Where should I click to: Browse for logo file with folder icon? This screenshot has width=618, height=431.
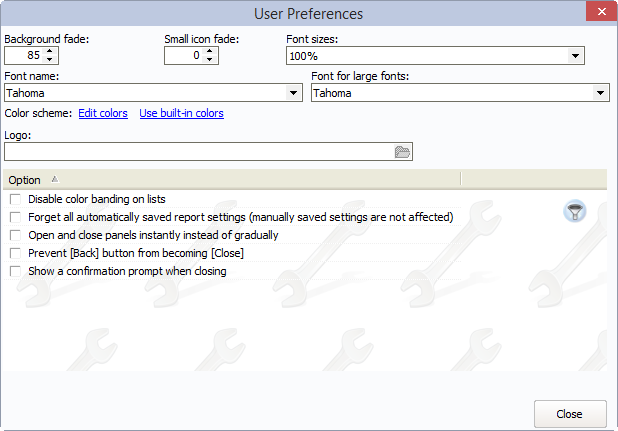[x=402, y=152]
